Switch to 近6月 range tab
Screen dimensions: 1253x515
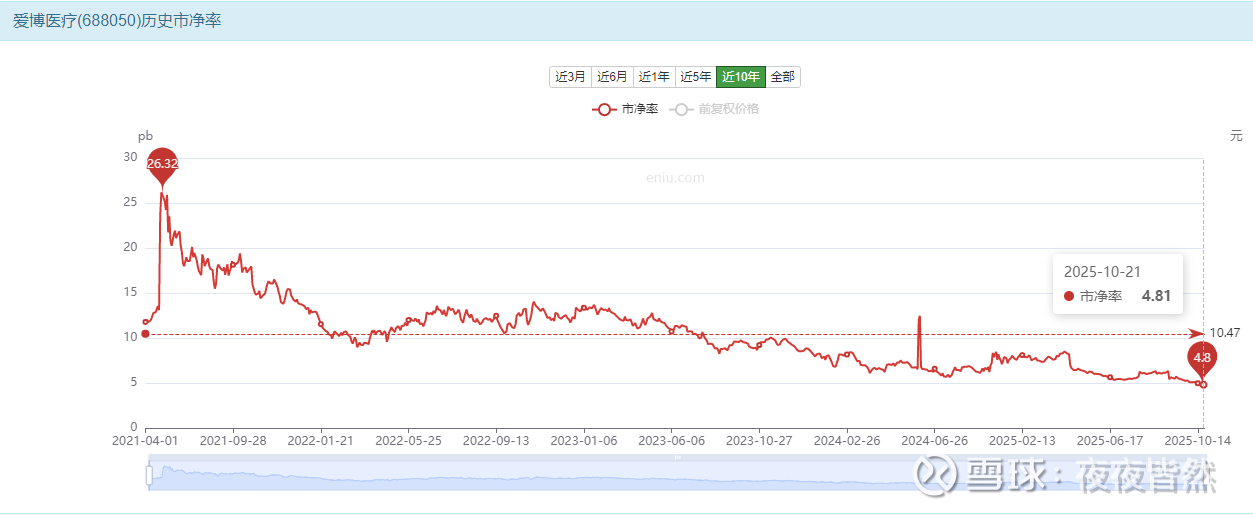(x=612, y=76)
